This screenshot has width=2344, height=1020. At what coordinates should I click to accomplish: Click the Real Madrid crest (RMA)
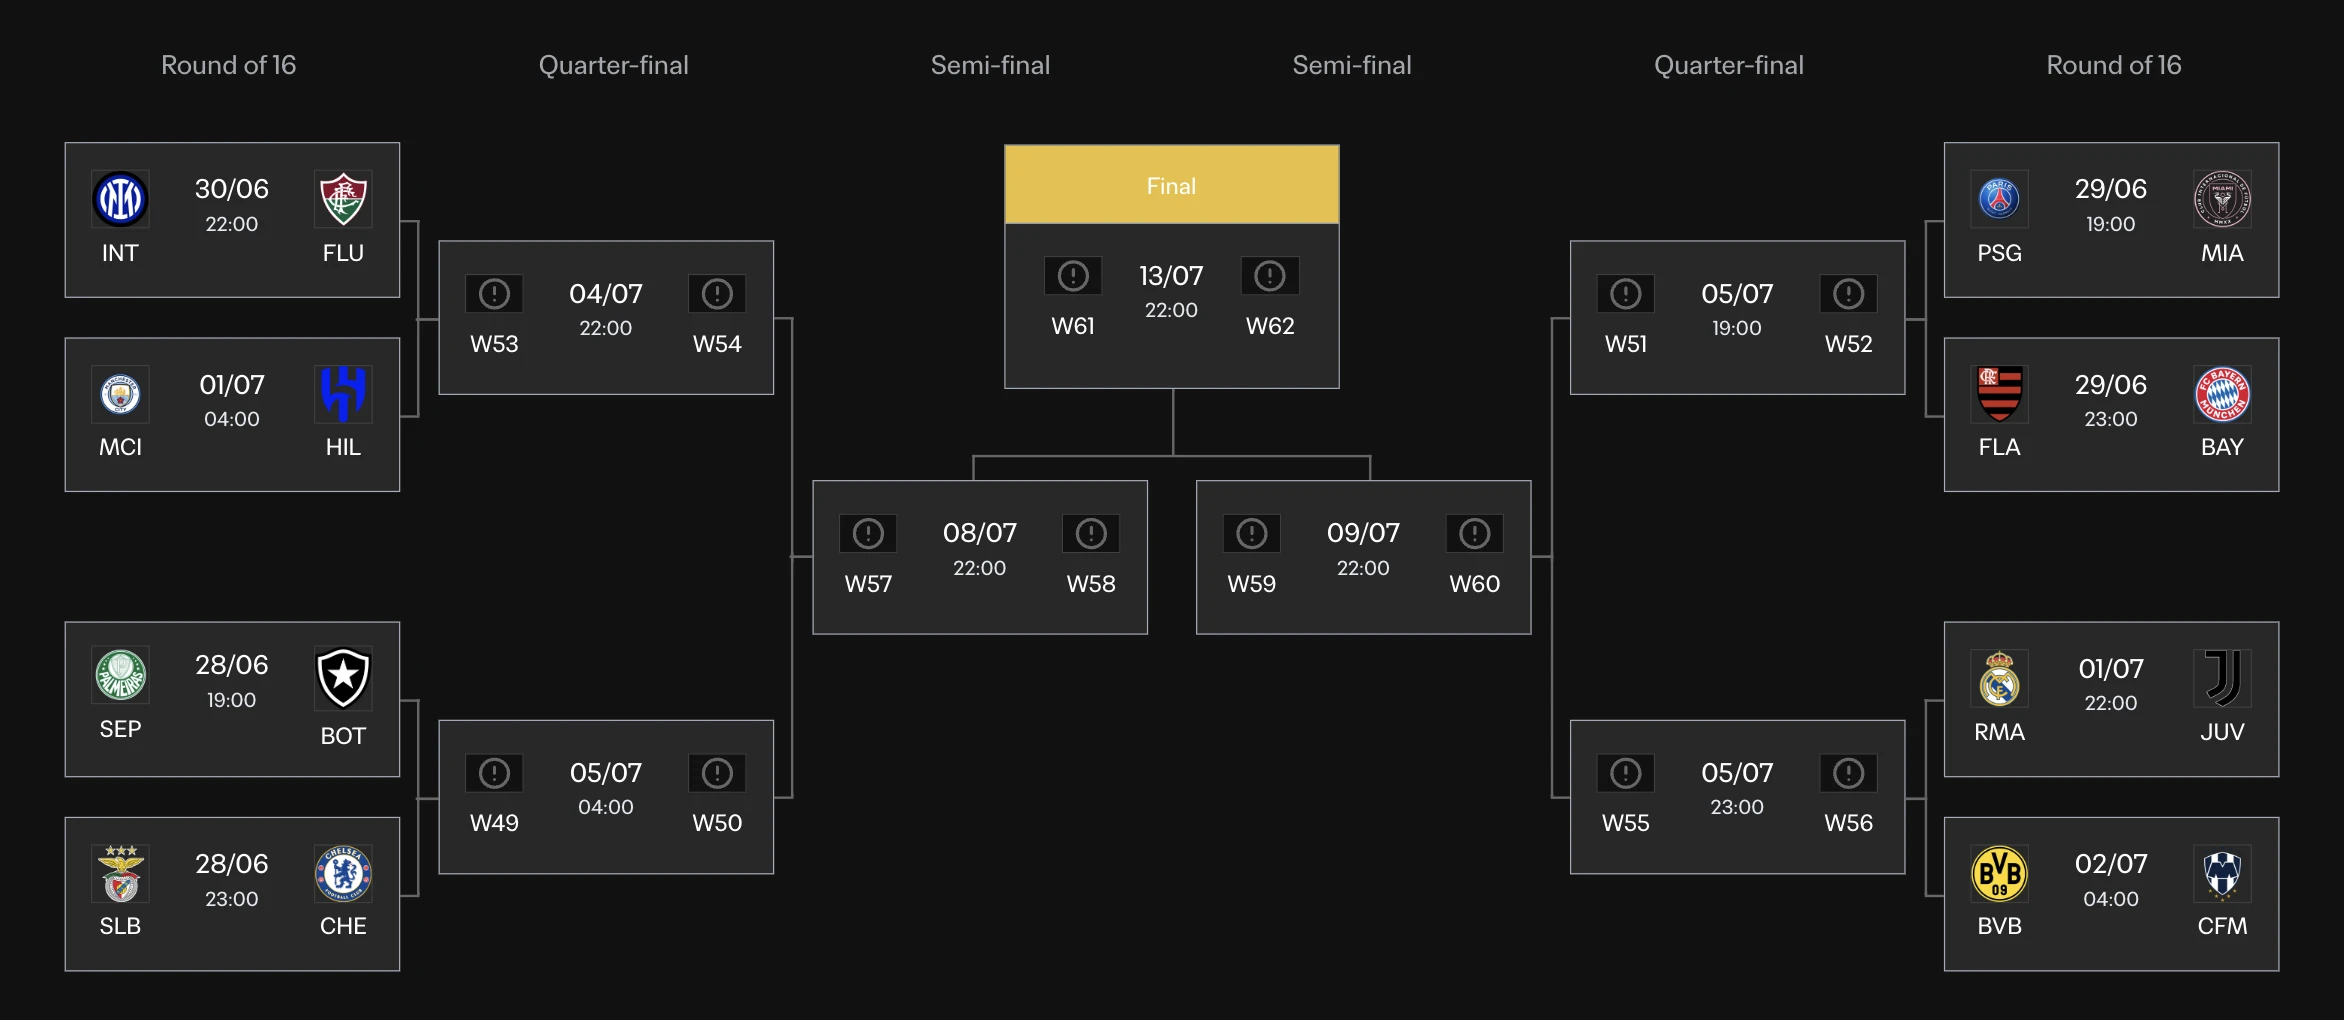click(x=1999, y=679)
